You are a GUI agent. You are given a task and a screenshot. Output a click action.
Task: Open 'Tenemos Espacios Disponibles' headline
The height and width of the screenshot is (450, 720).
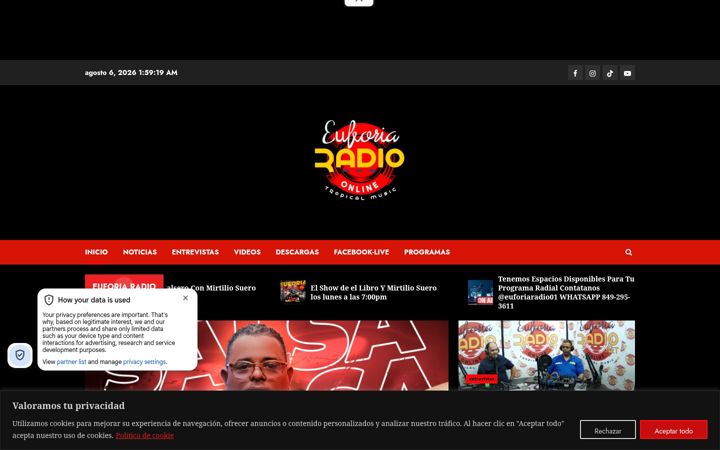pyautogui.click(x=566, y=292)
